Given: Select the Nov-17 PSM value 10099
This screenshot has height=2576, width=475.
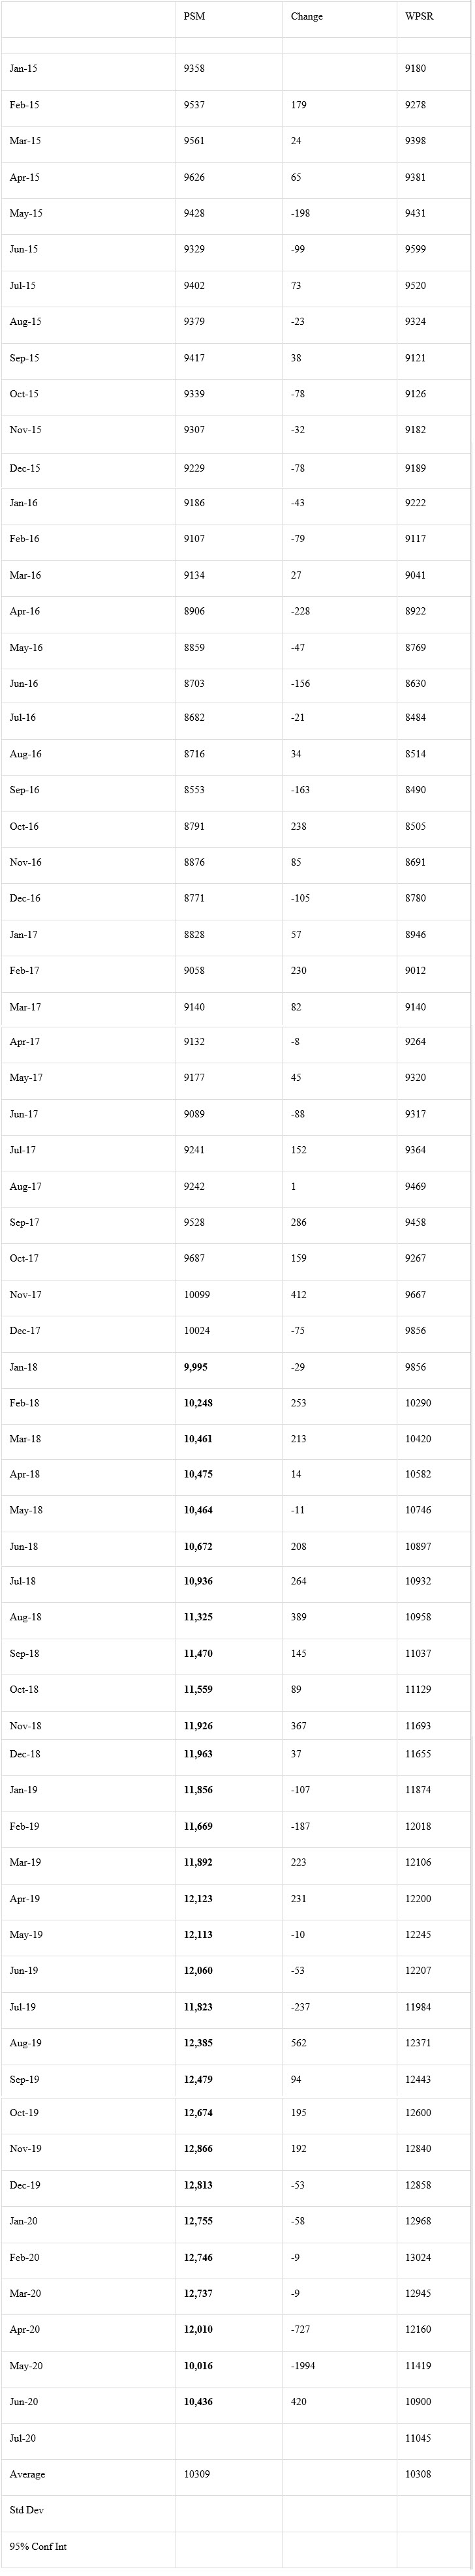Looking at the screenshot, I should (197, 1296).
